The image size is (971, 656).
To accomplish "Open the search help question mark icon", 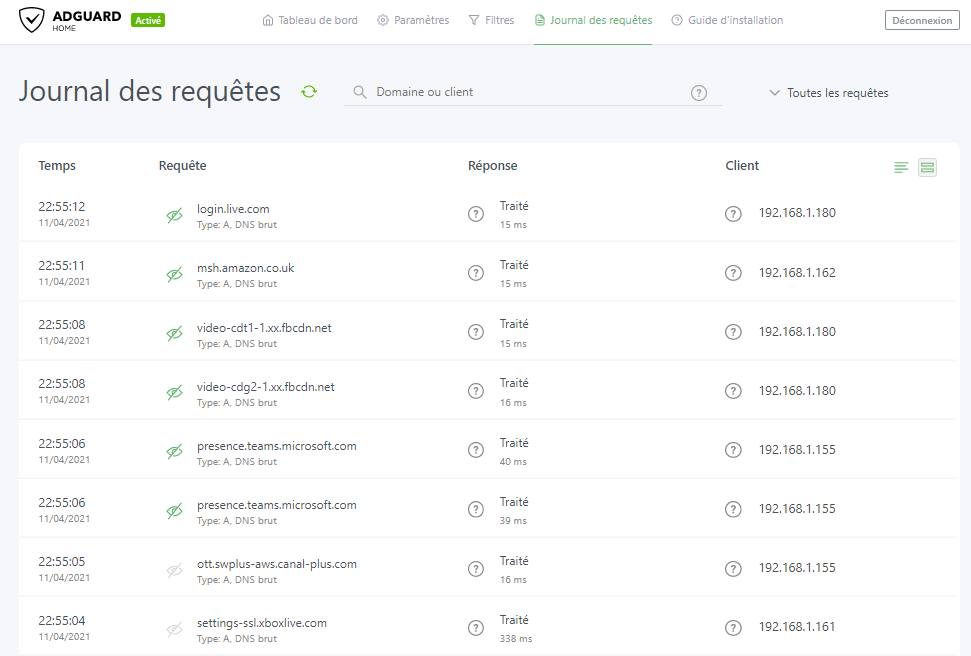I will (x=699, y=93).
